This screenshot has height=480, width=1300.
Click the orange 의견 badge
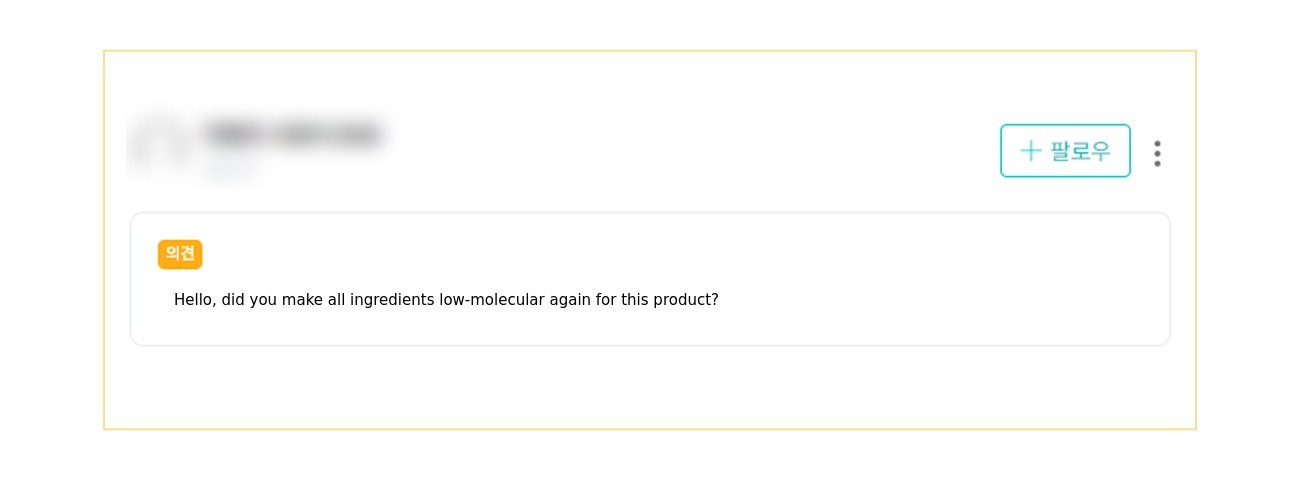coord(180,254)
